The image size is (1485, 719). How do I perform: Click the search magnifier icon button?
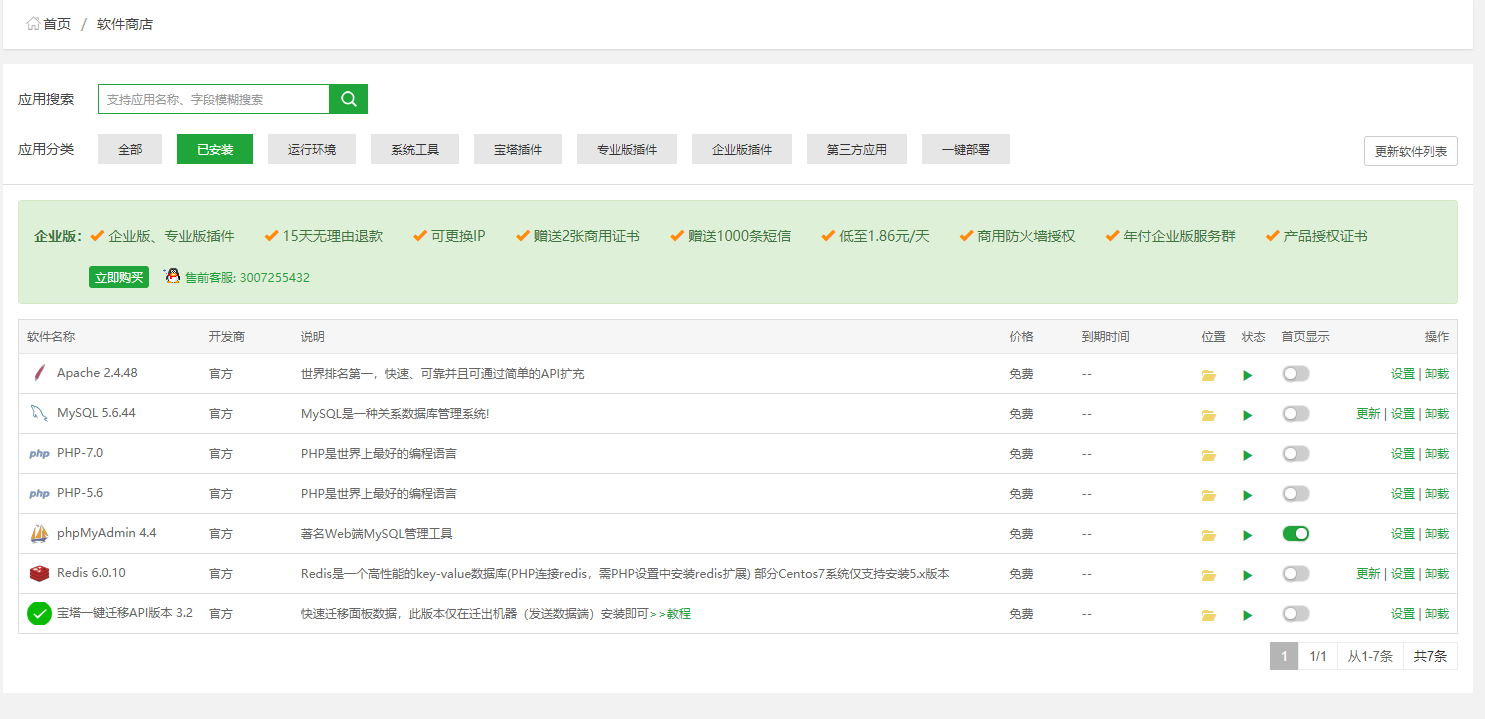349,99
